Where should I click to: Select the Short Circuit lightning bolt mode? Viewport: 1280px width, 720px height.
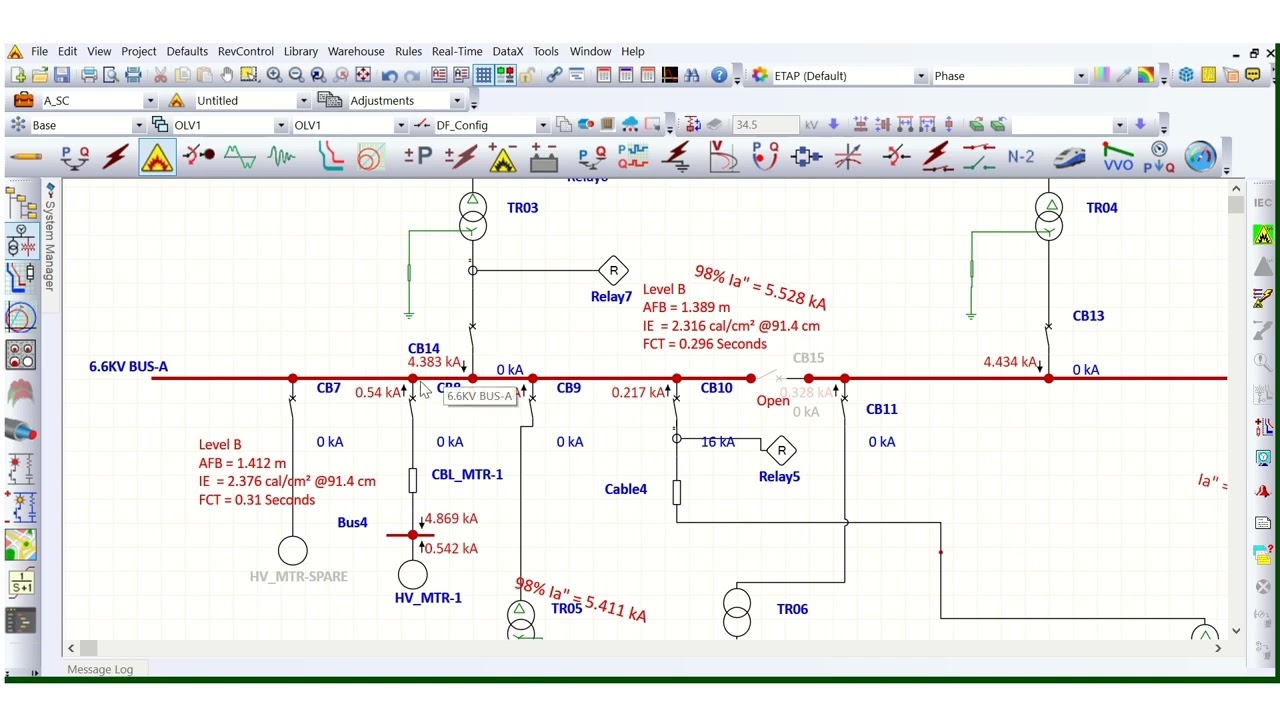116,157
